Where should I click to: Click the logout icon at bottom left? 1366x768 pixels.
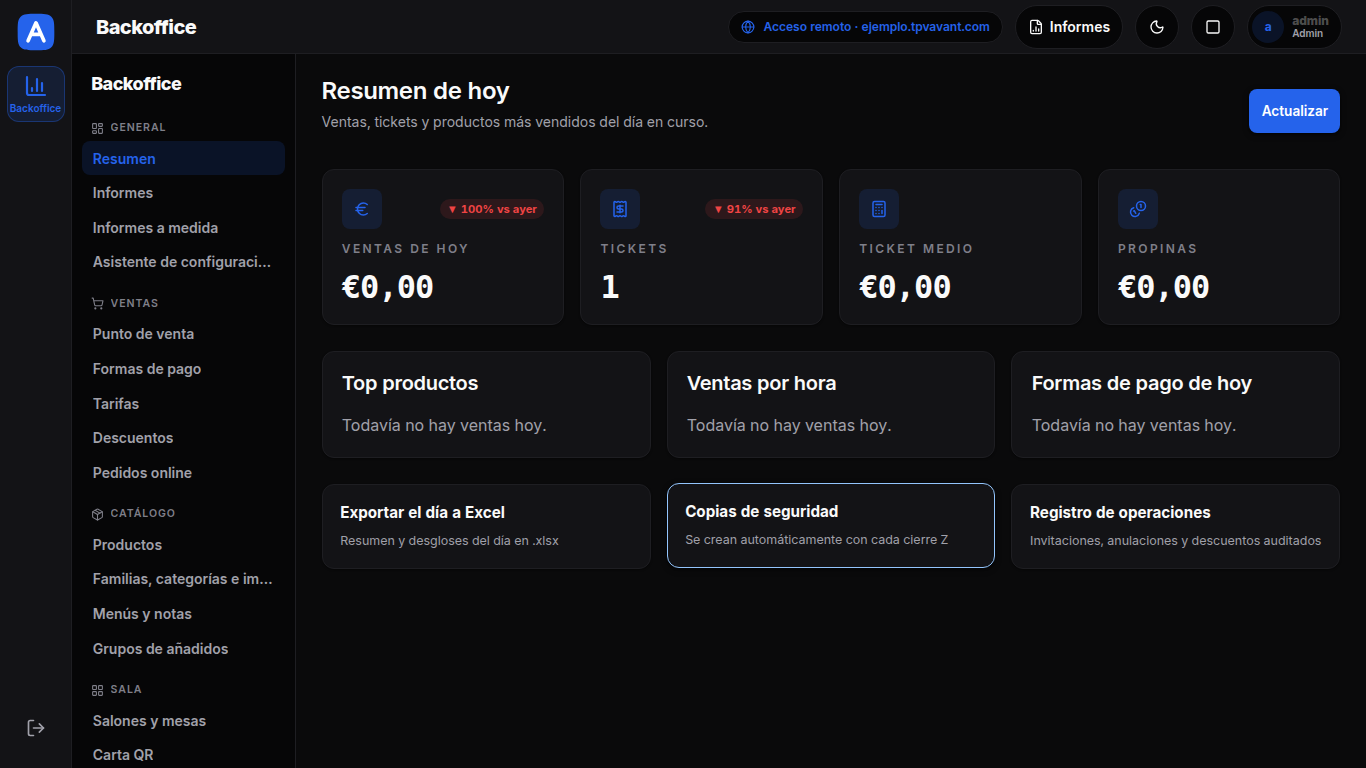click(36, 728)
